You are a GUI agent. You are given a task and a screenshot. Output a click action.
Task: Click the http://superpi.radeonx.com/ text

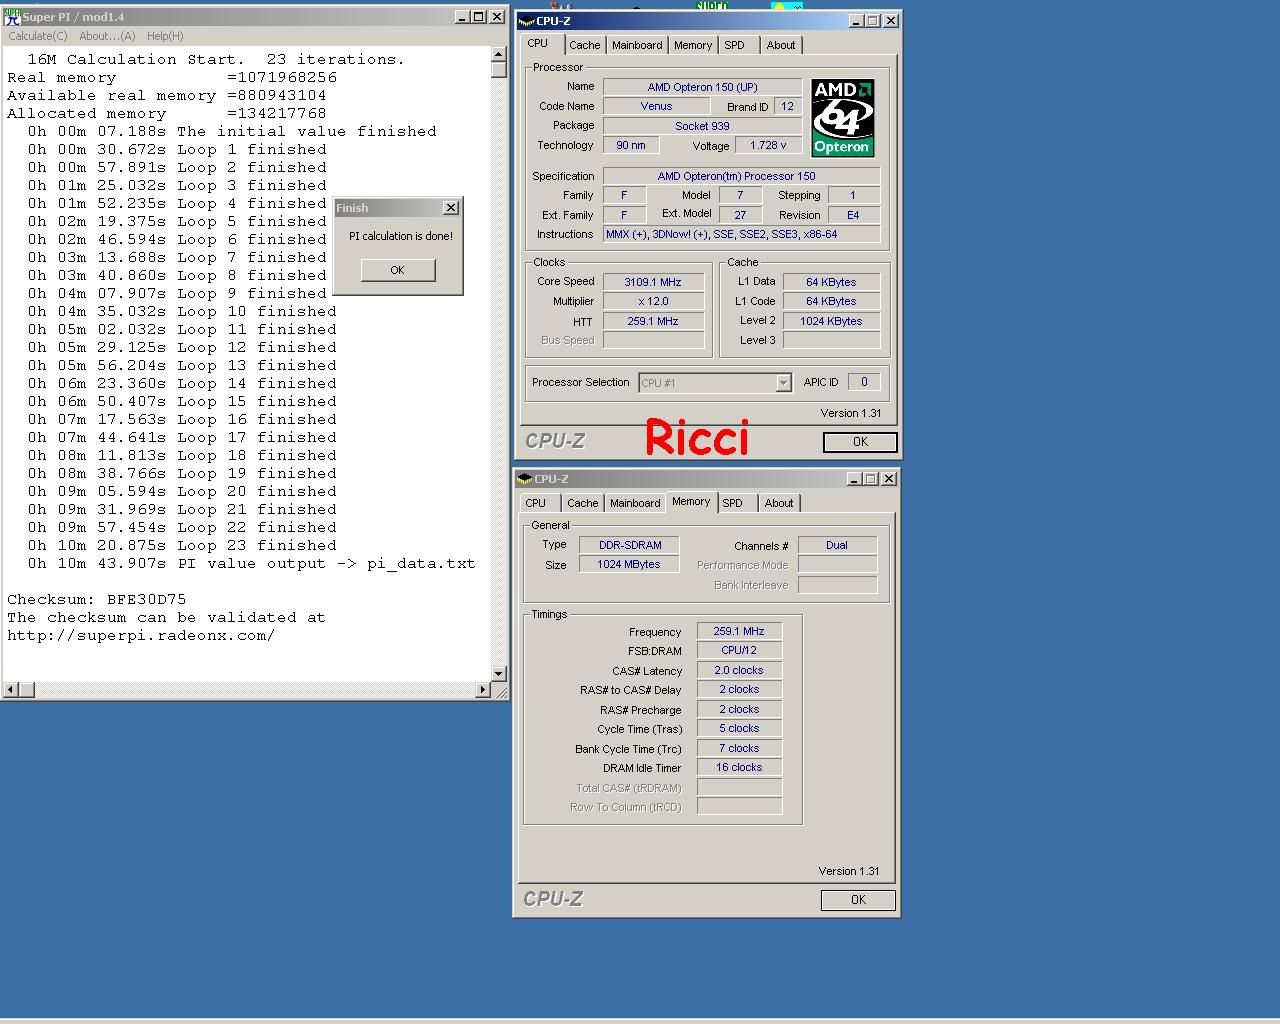(x=141, y=636)
